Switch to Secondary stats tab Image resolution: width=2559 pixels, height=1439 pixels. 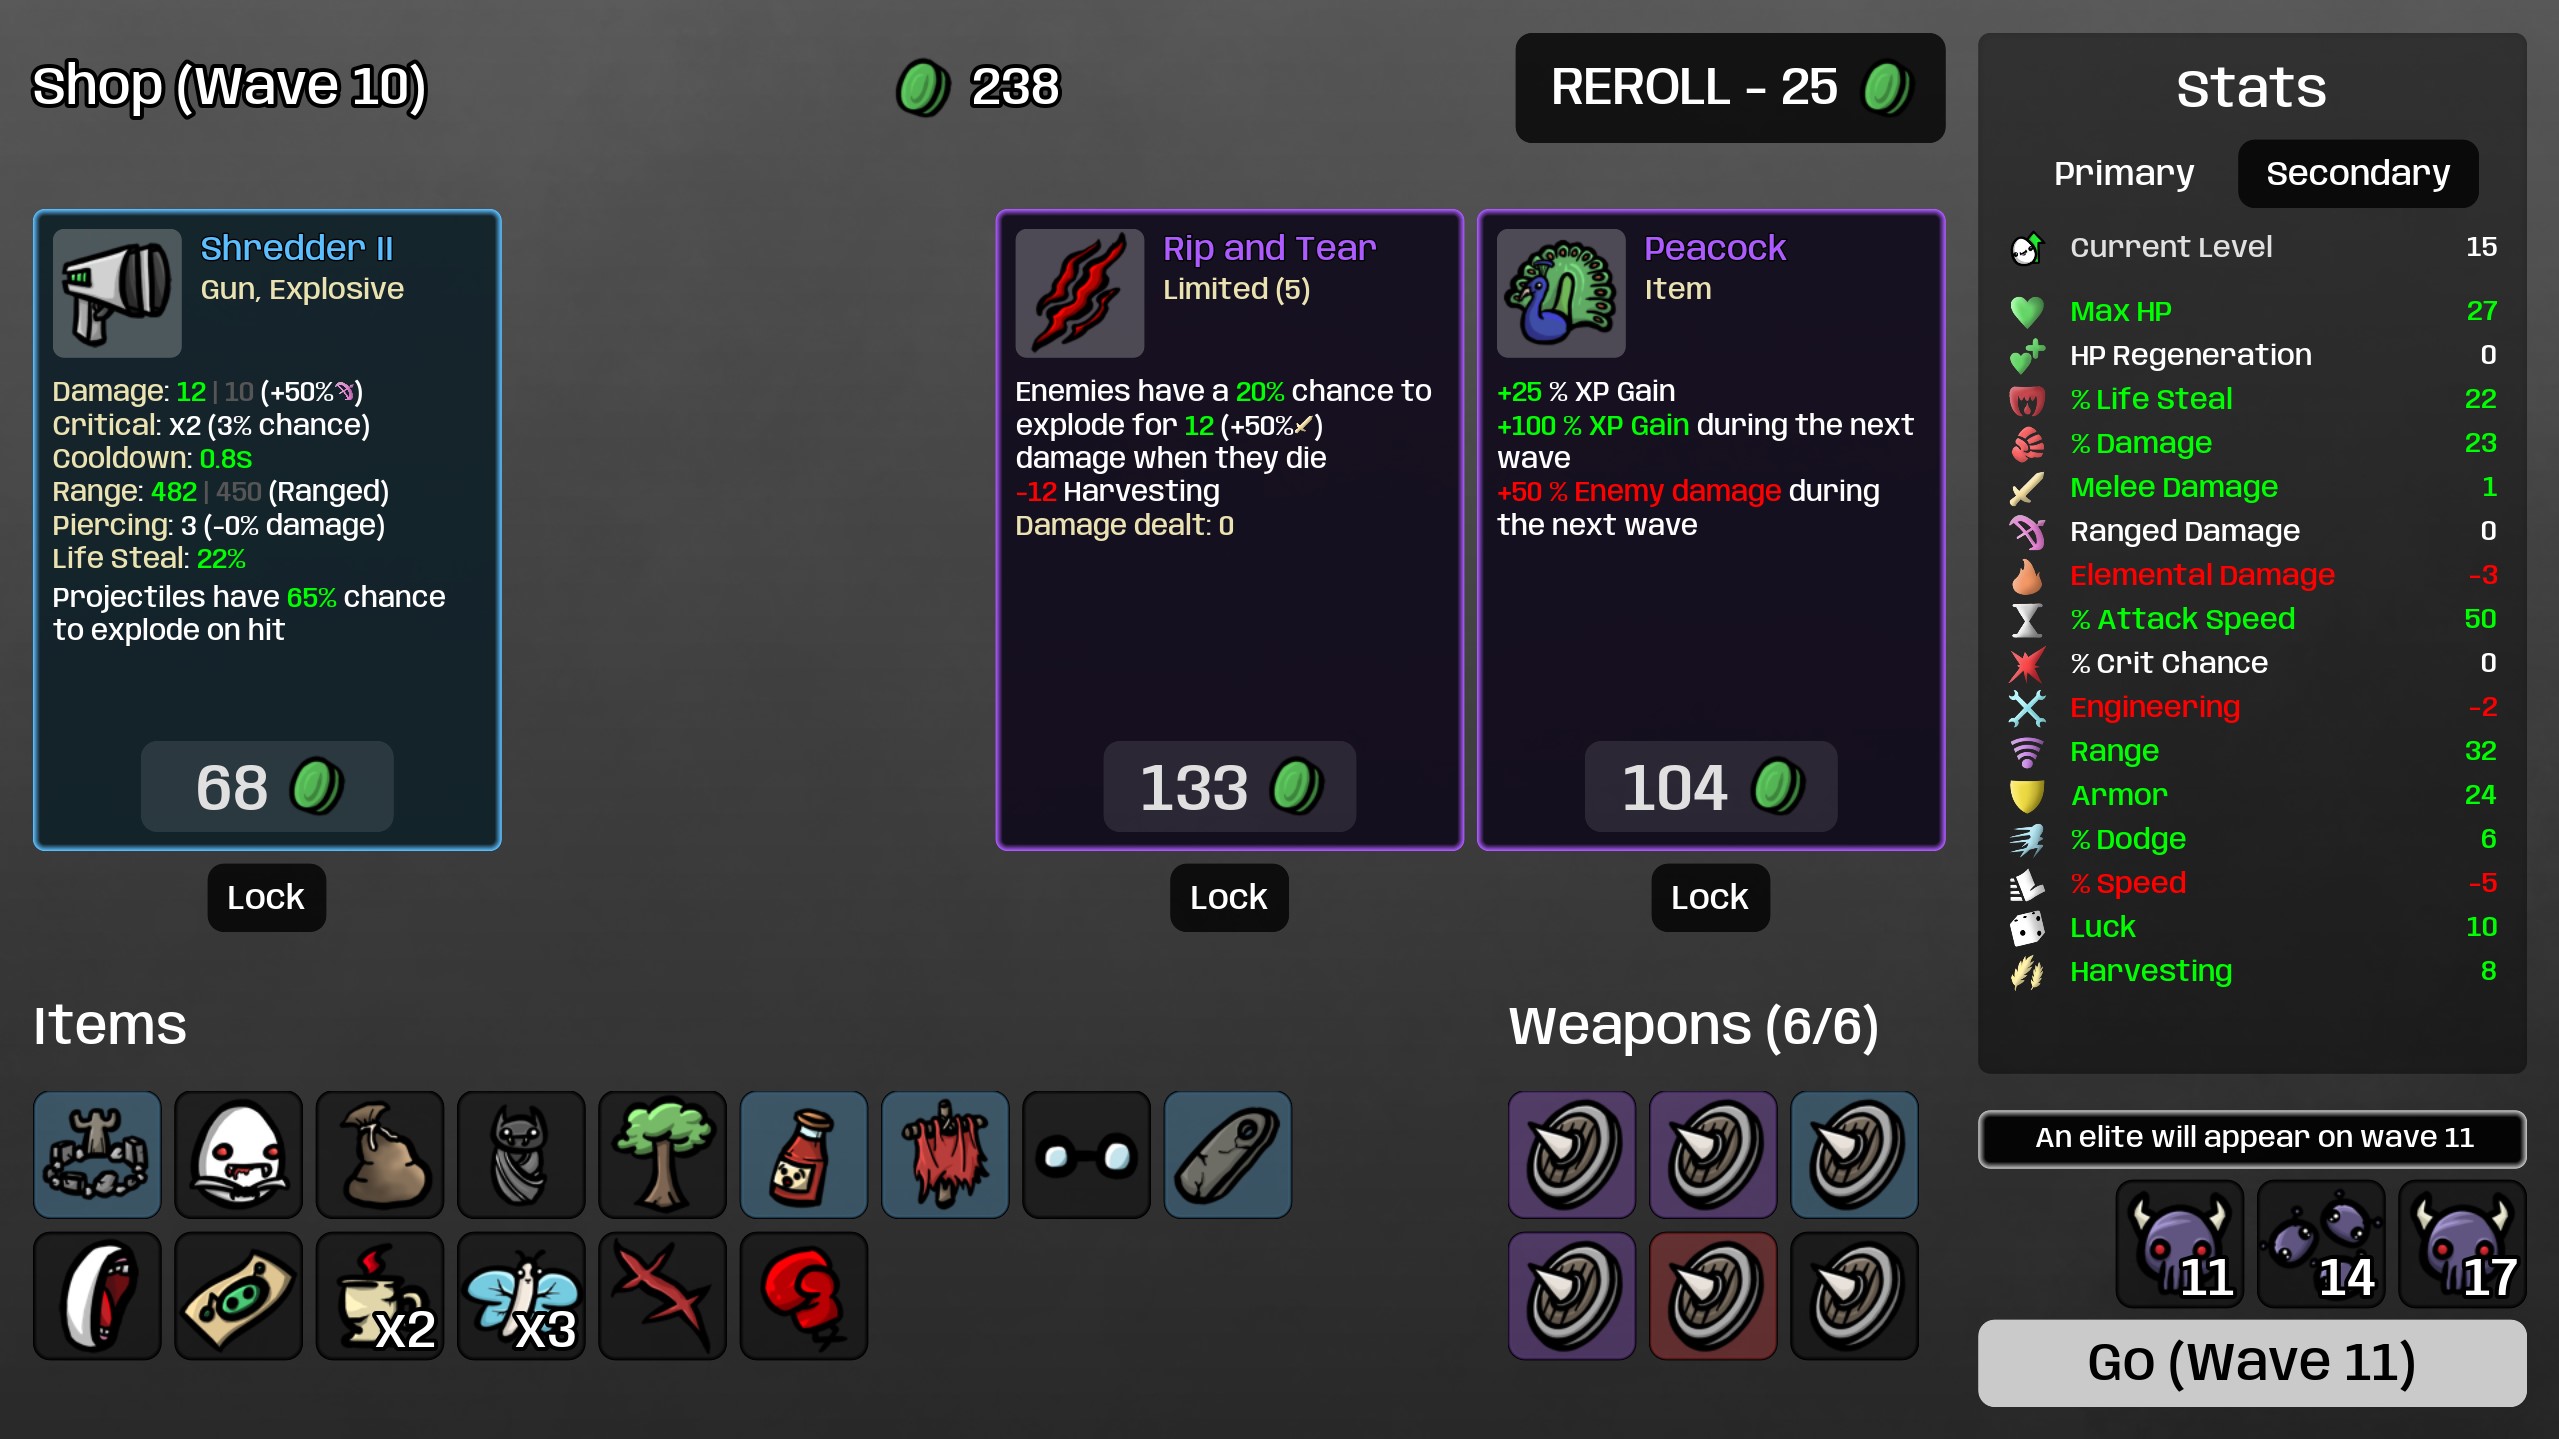[2358, 173]
